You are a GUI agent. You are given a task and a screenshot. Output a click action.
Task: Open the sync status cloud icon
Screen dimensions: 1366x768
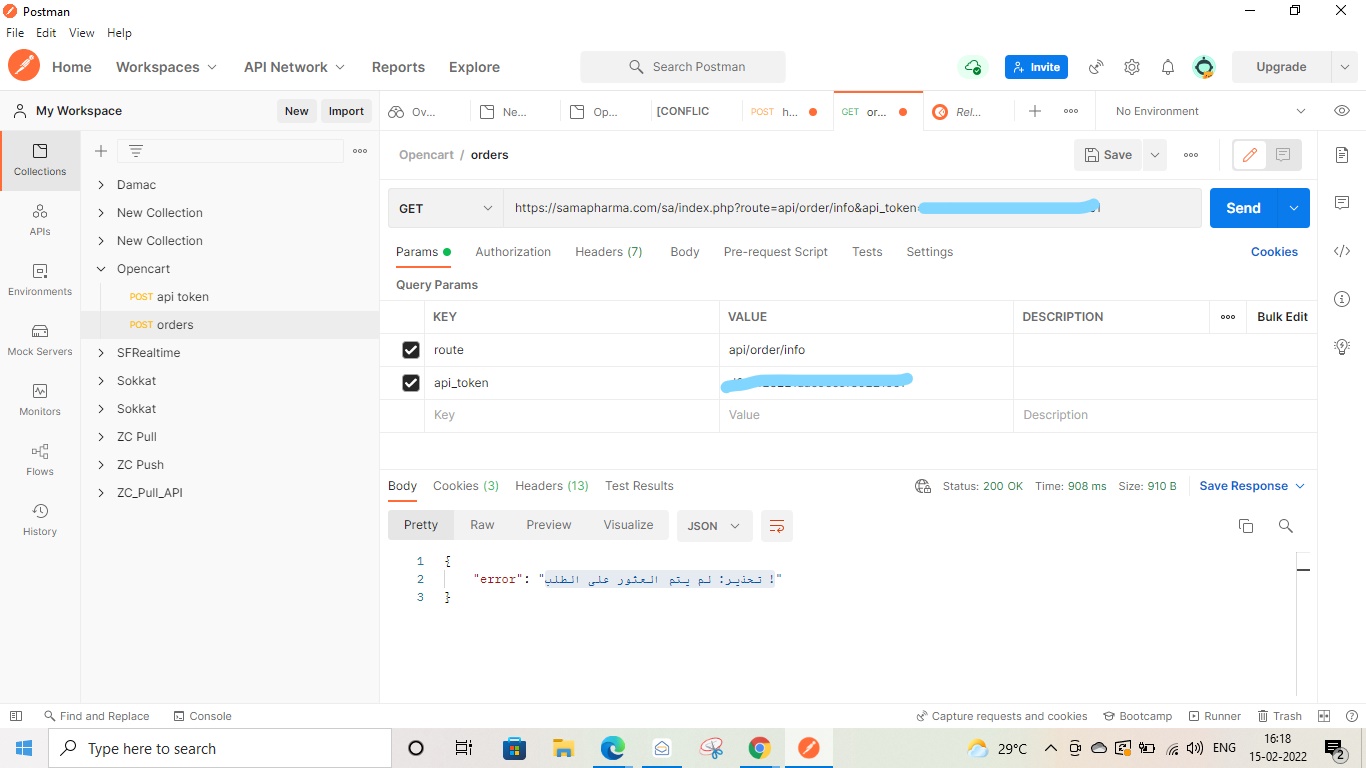tap(972, 67)
